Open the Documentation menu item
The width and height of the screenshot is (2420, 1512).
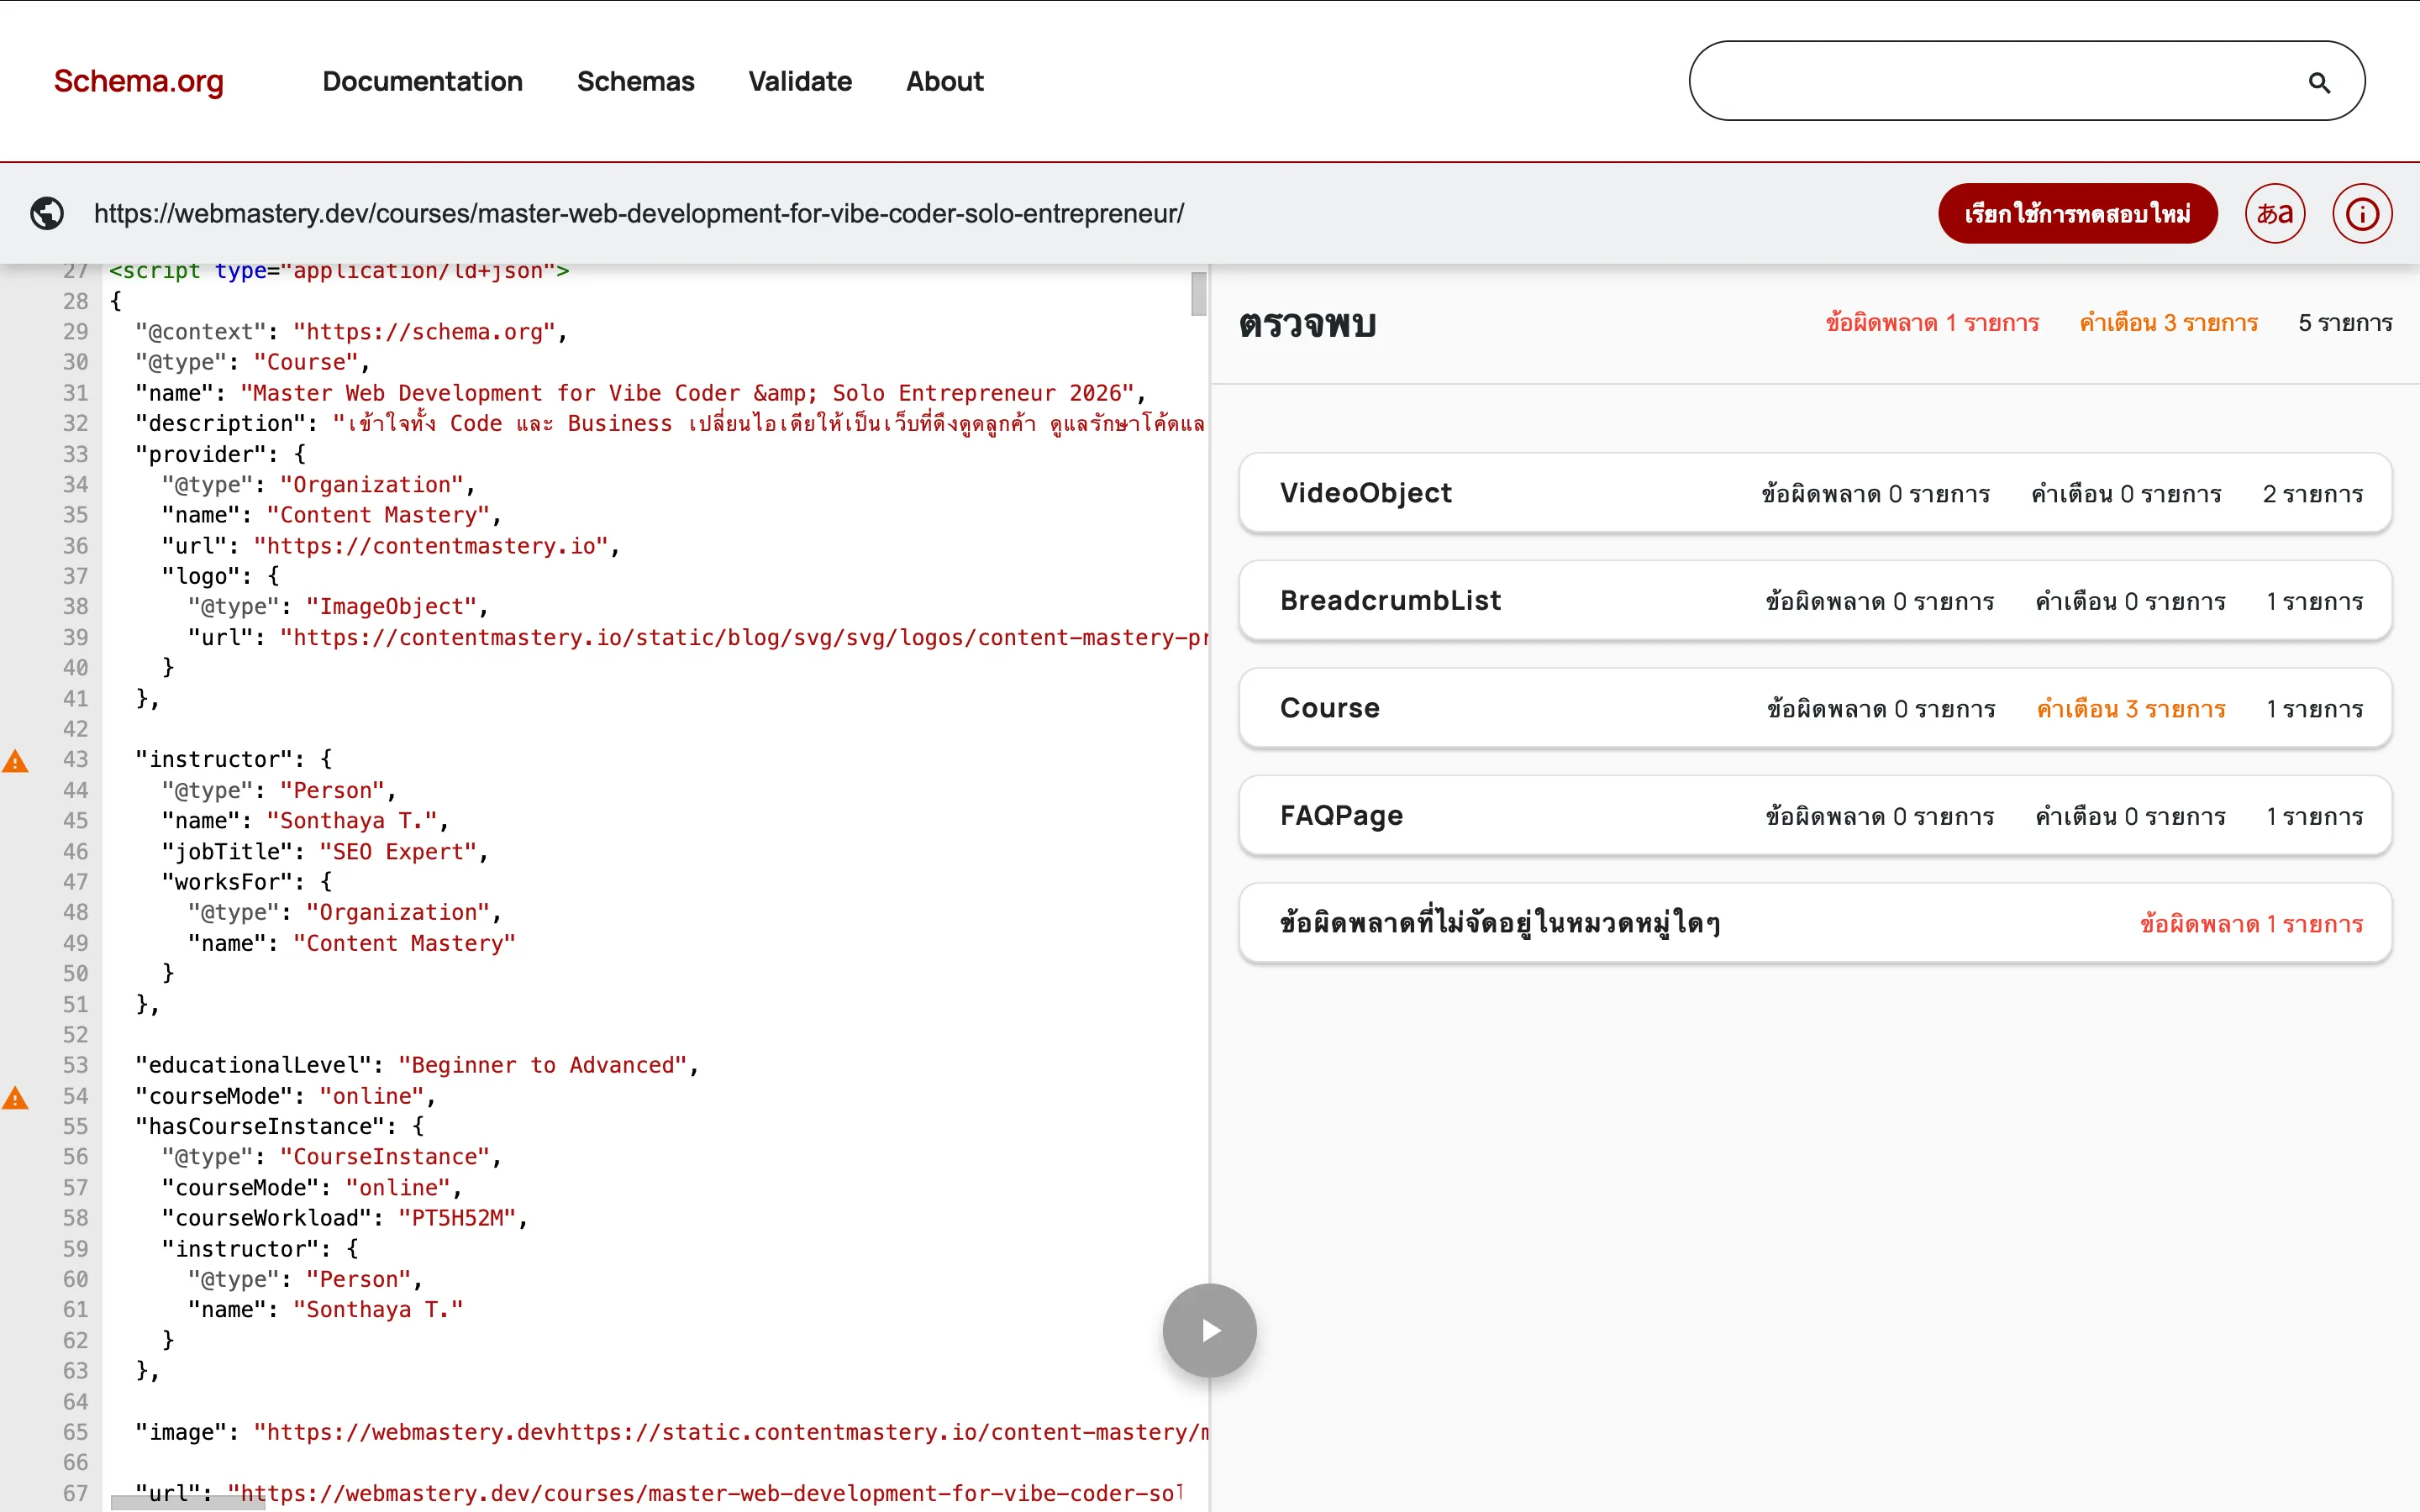422,81
